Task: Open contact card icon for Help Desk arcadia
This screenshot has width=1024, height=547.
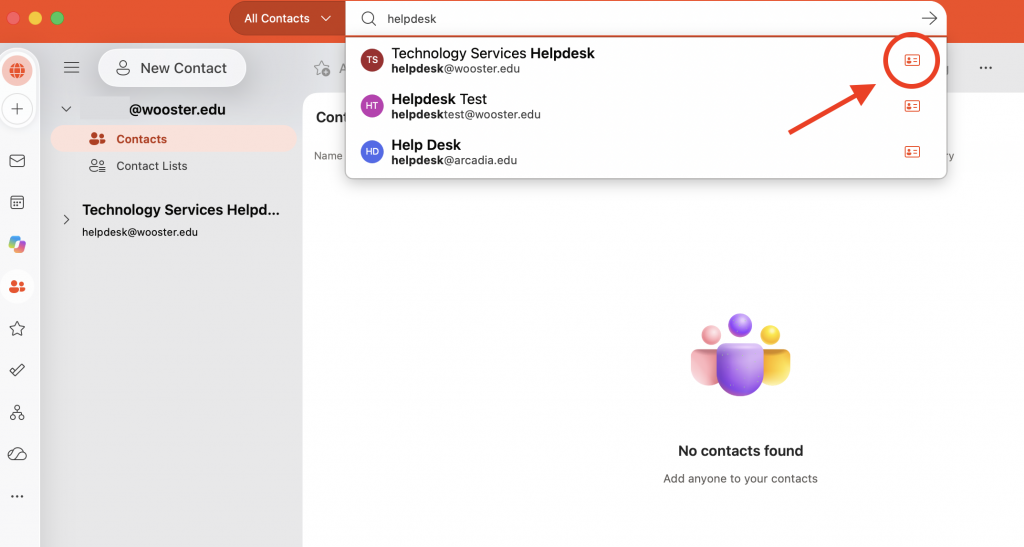Action: (912, 151)
